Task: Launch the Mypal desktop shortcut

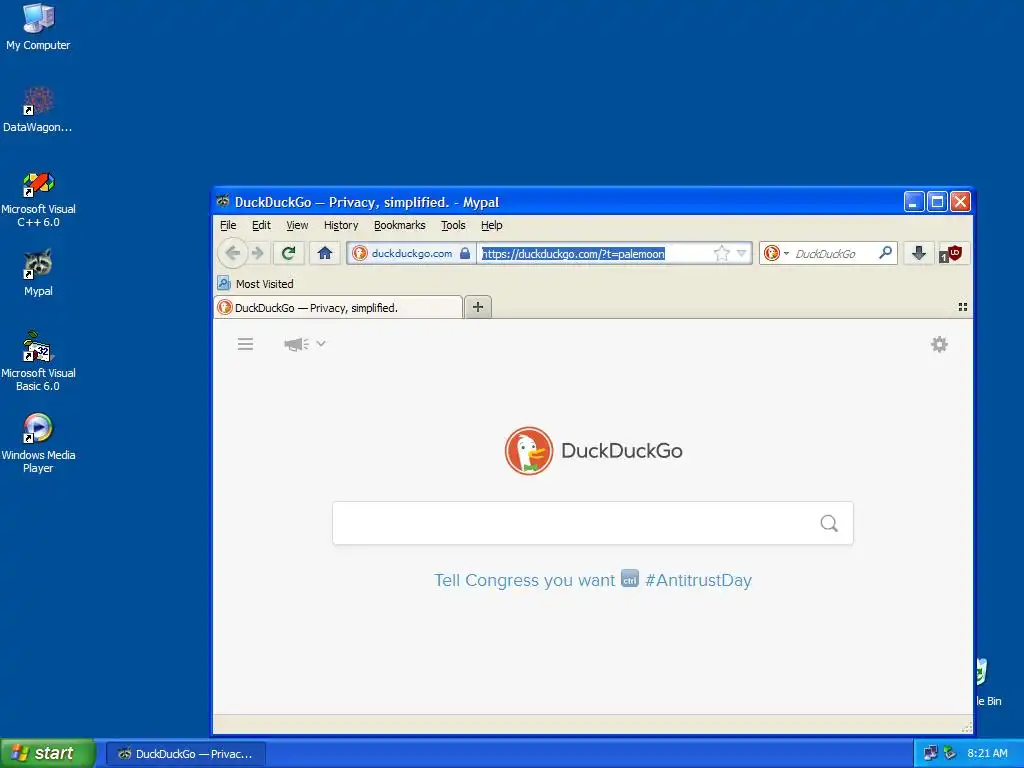Action: (38, 273)
